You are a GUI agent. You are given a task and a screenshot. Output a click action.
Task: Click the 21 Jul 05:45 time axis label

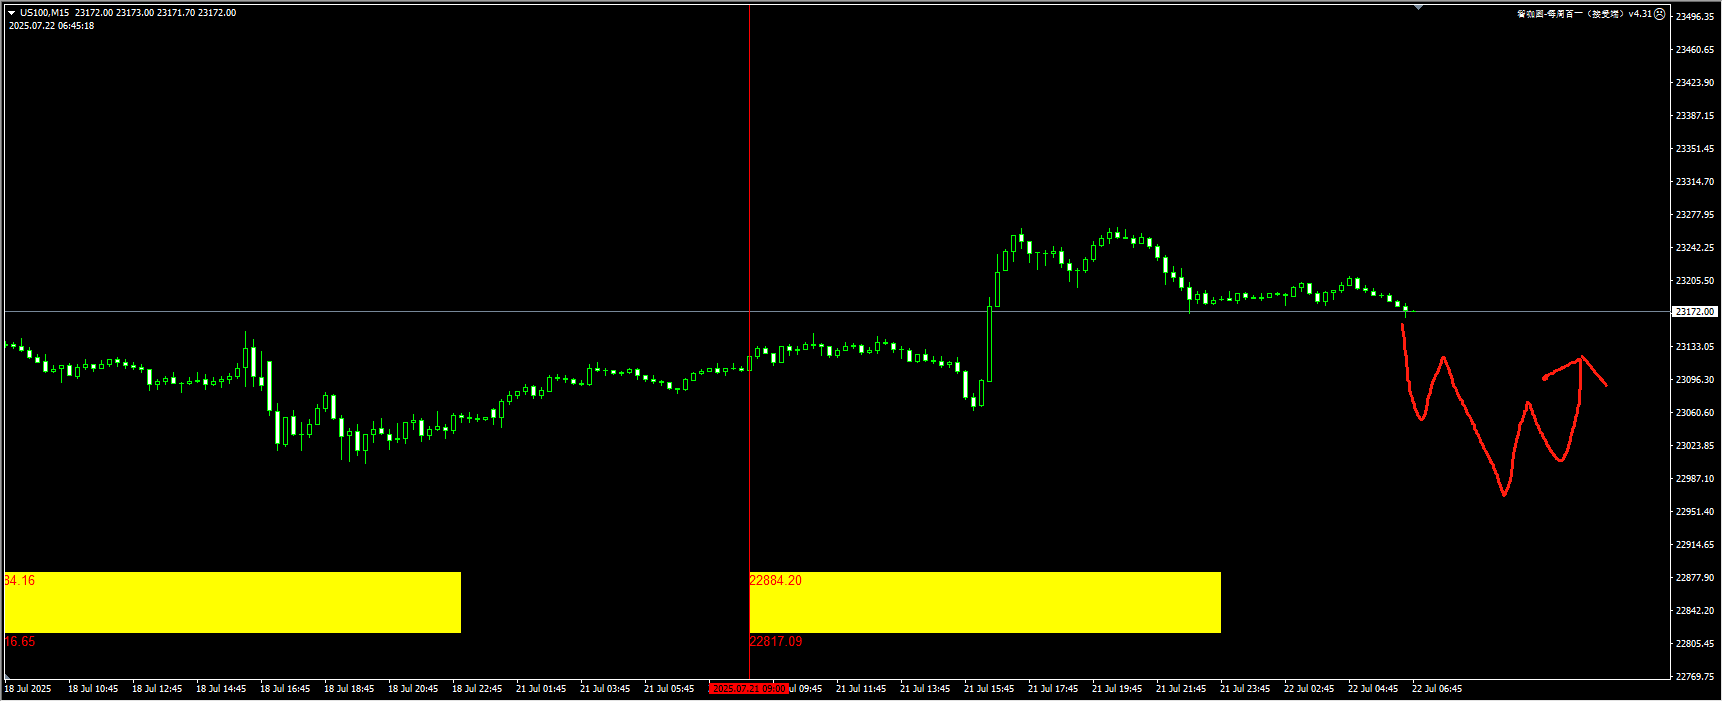[669, 689]
